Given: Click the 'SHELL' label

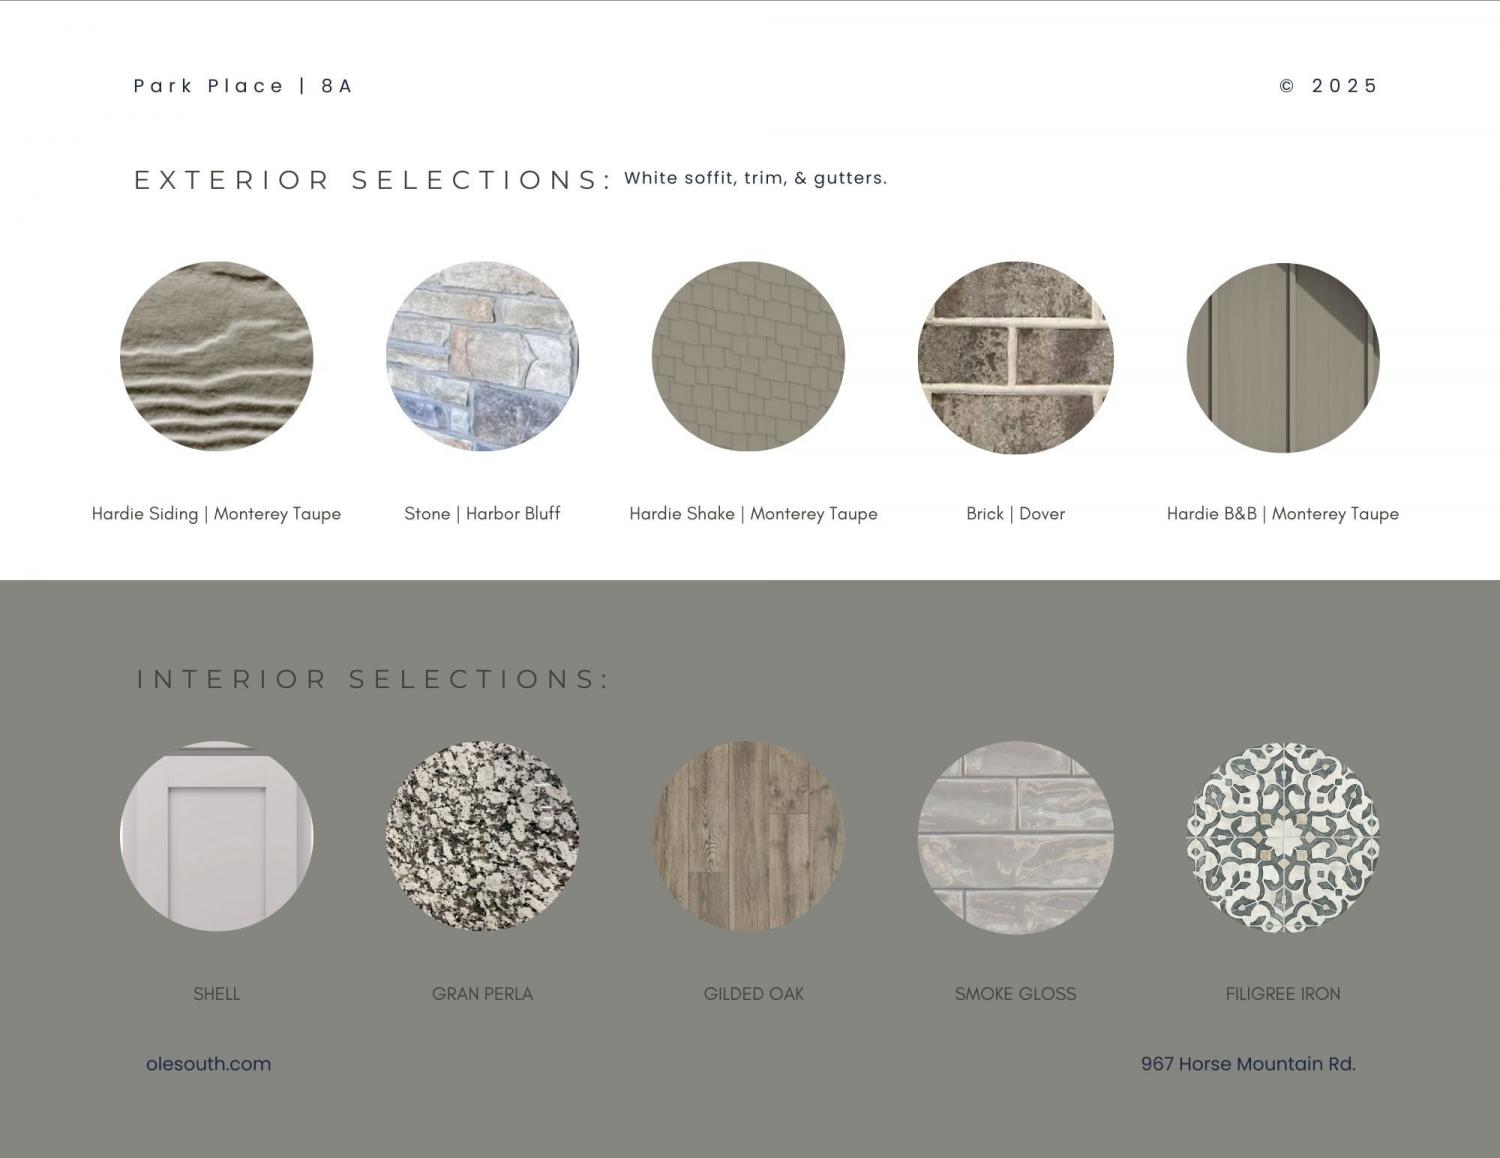Looking at the screenshot, I should point(216,994).
